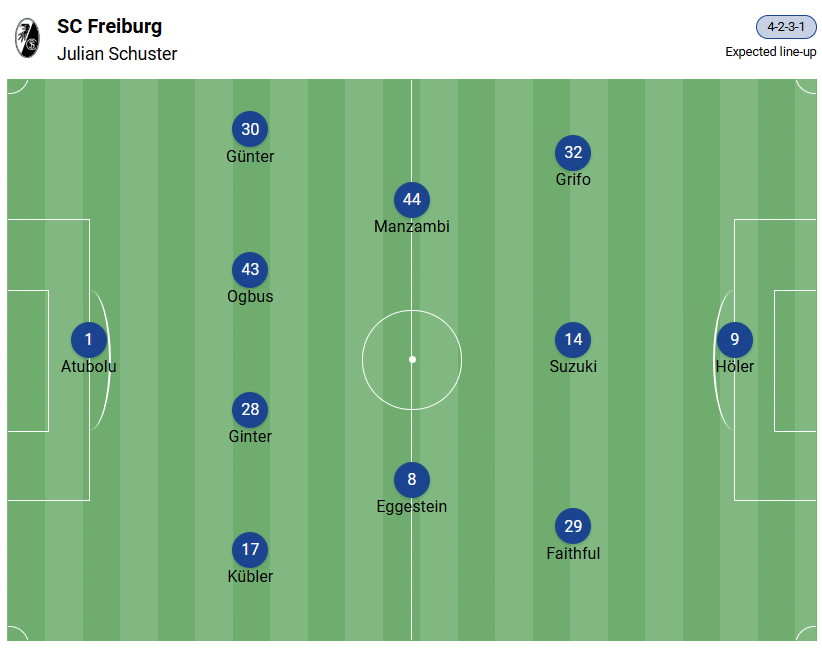Image resolution: width=822 pixels, height=648 pixels.
Task: Click the Eggestein name label
Action: point(412,507)
